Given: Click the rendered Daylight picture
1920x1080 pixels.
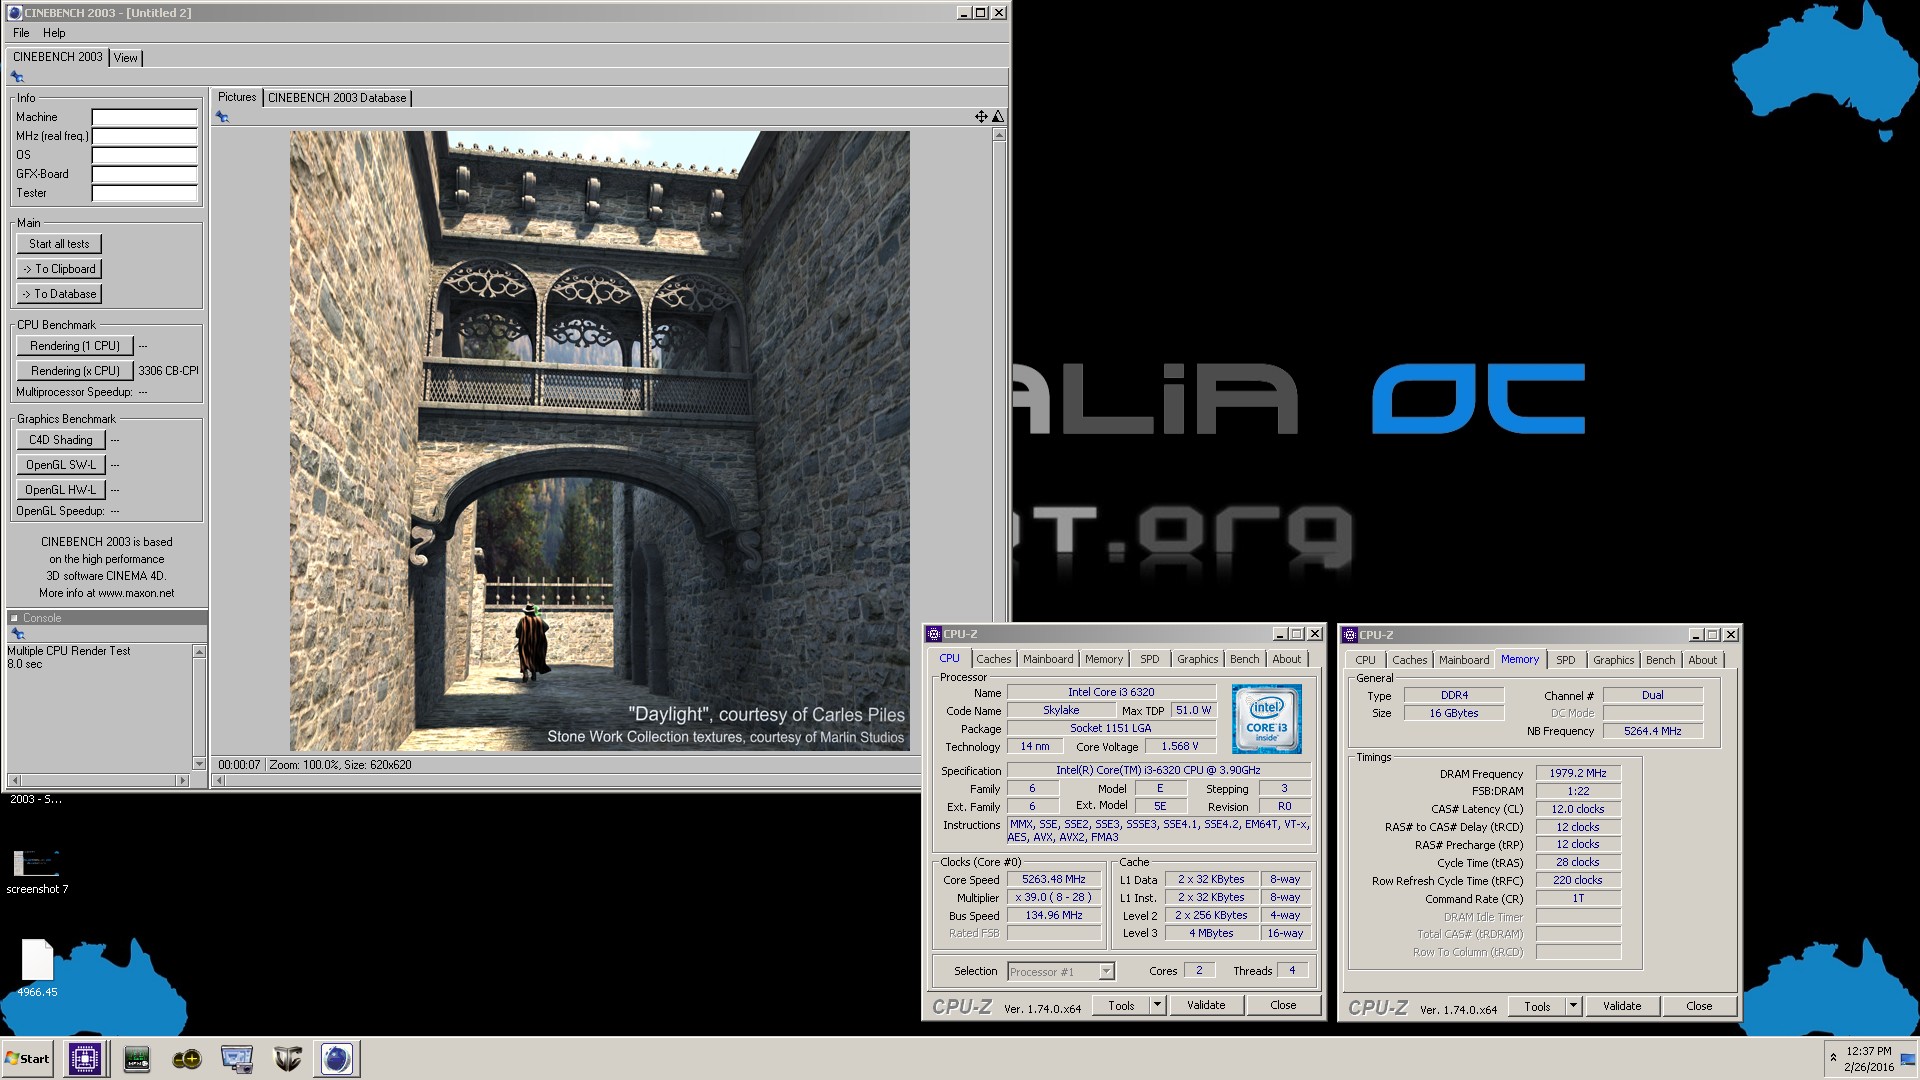Looking at the screenshot, I should (x=600, y=441).
